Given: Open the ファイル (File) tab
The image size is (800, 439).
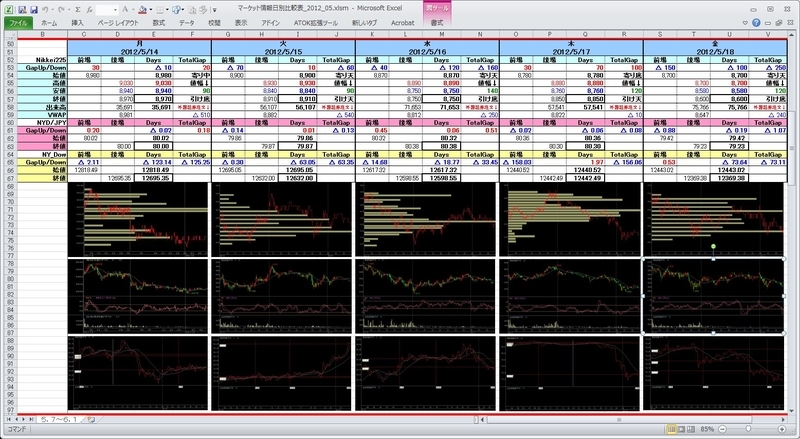Looking at the screenshot, I should pos(18,23).
